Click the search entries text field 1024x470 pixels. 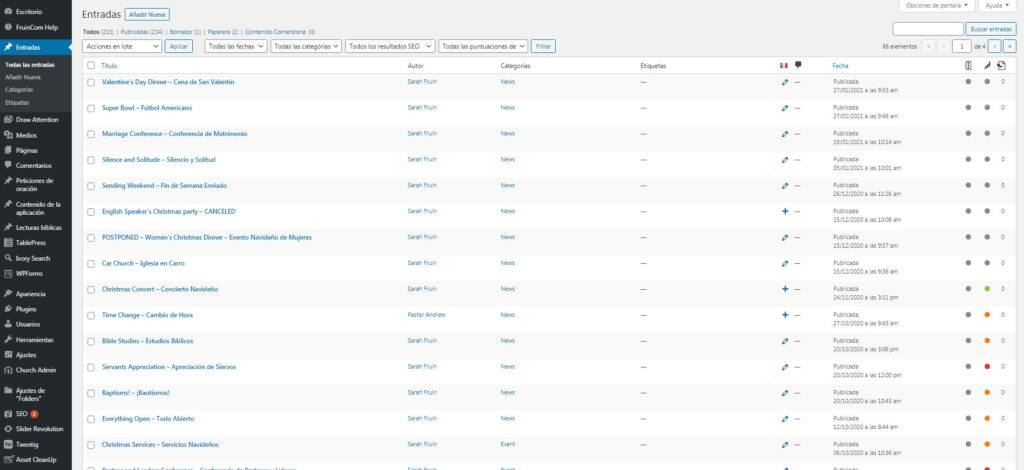(928, 29)
